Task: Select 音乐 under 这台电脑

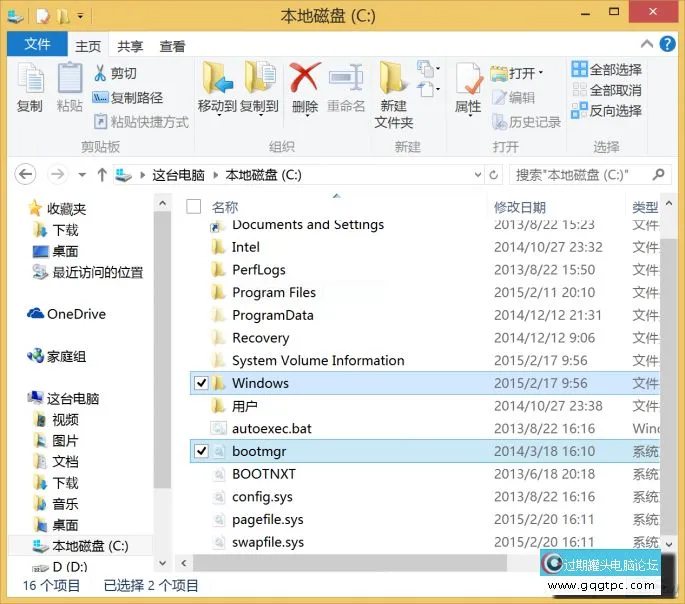Action: pos(56,504)
